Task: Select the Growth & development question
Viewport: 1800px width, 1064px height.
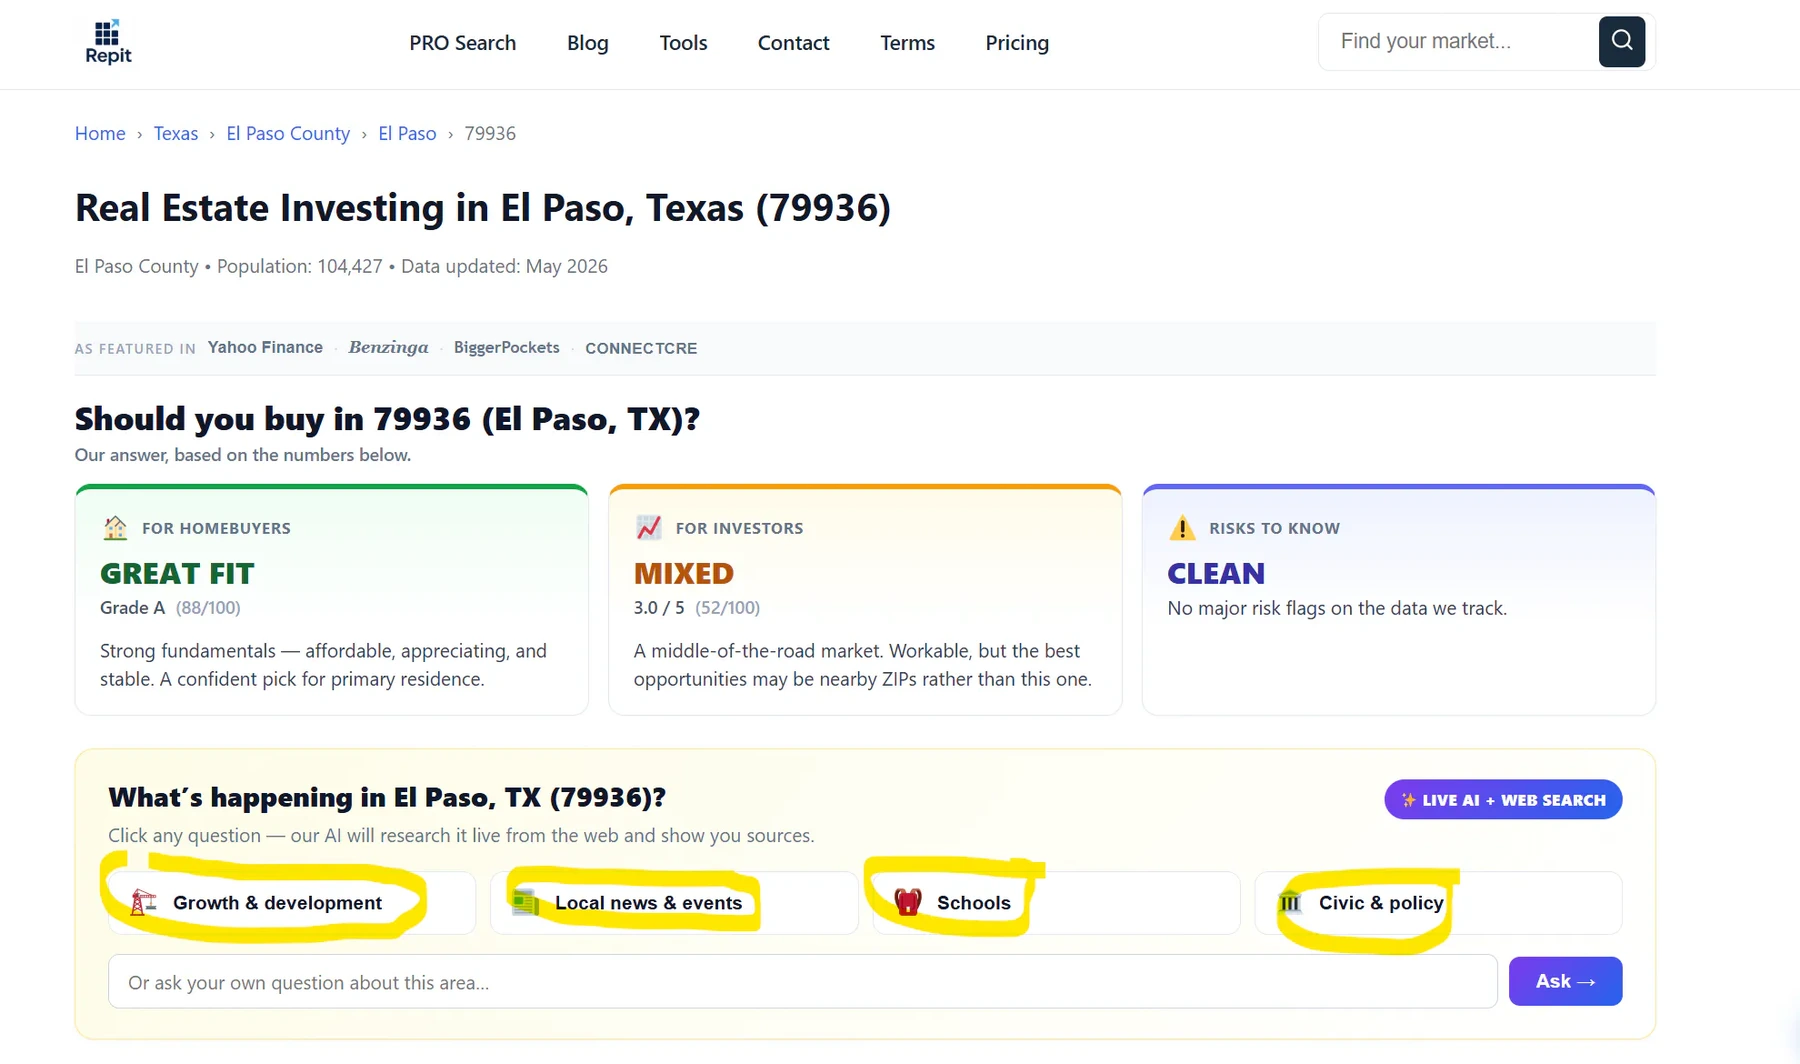Action: point(291,903)
